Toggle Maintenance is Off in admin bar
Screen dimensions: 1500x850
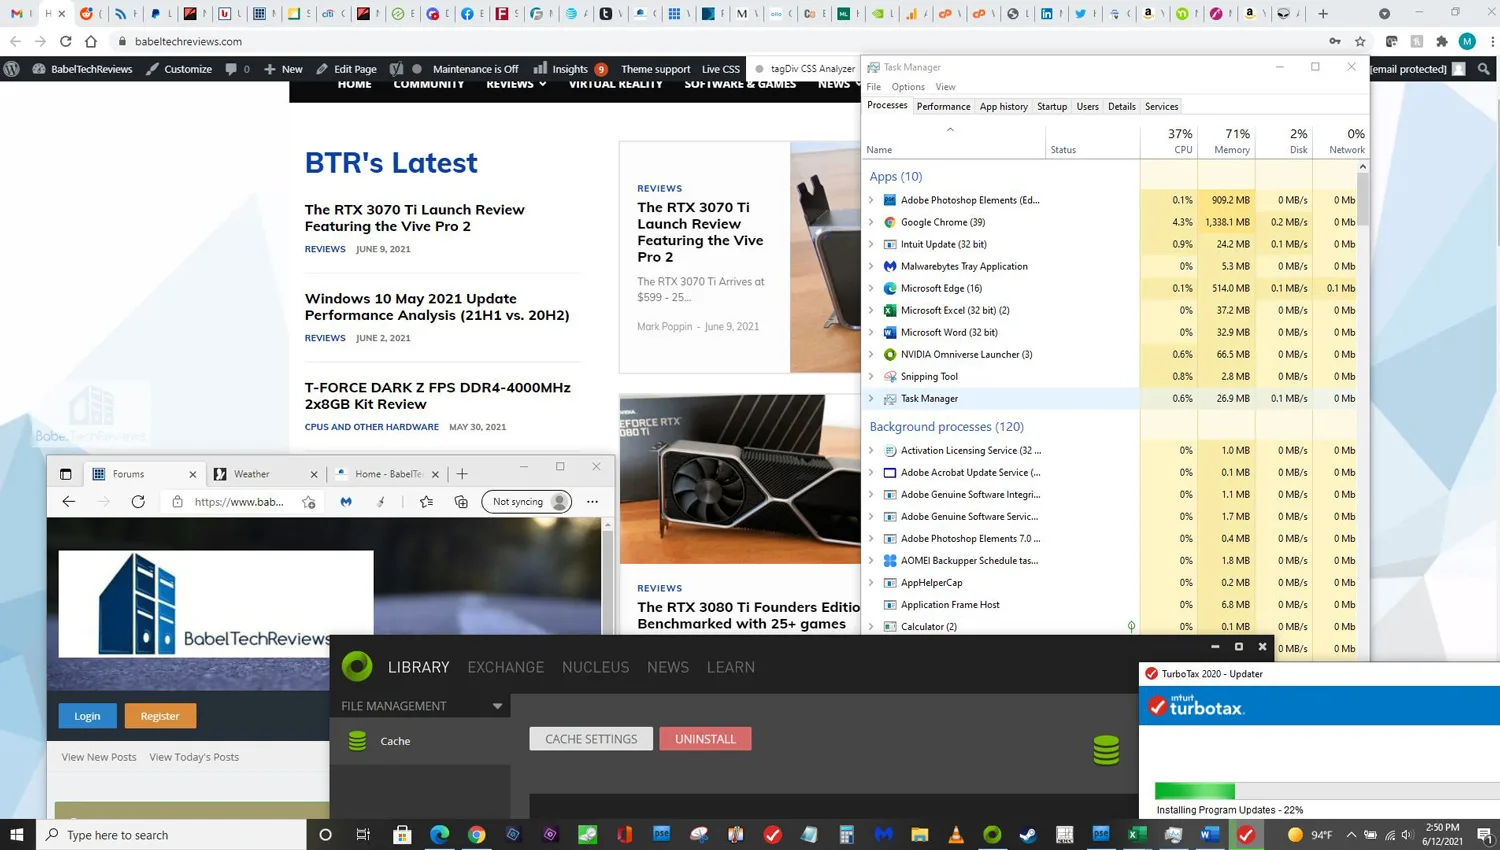click(x=475, y=69)
